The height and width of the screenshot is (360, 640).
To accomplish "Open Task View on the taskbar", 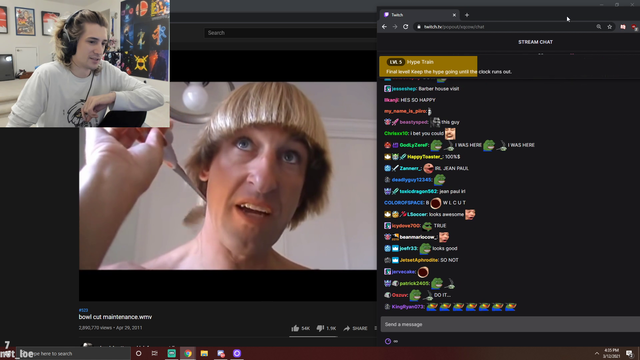I will (155, 353).
